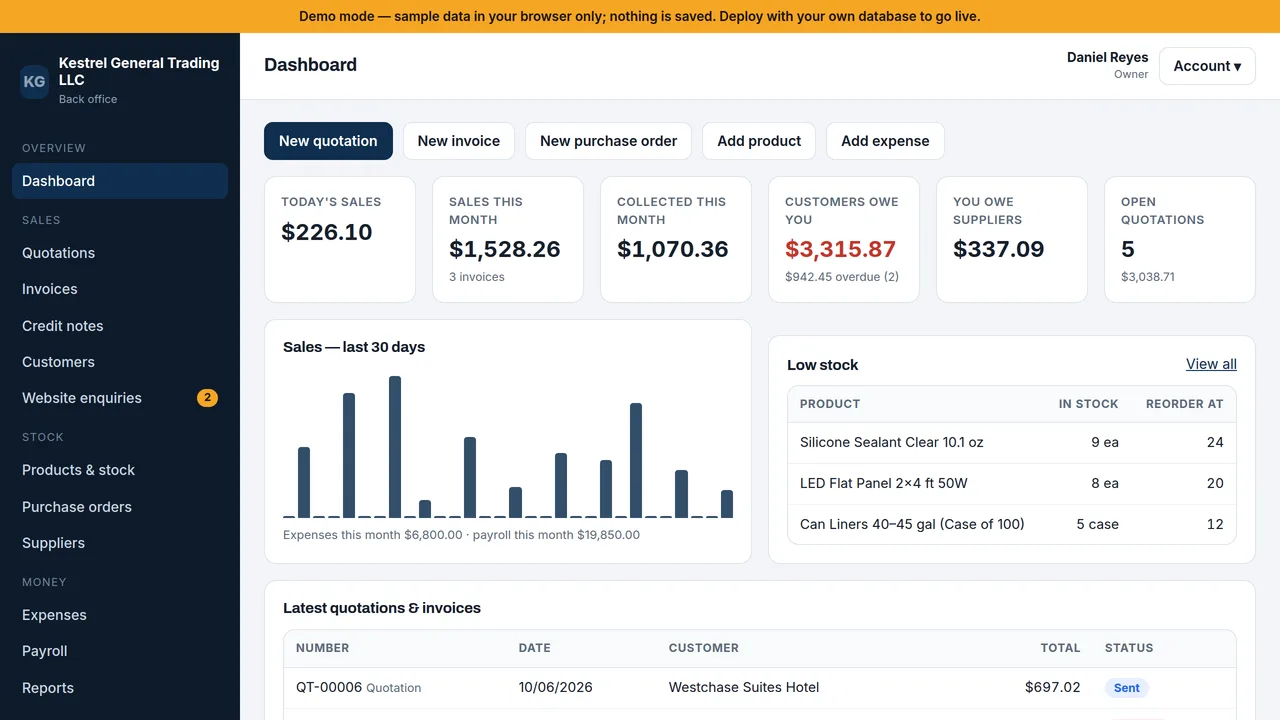Viewport: 1280px width, 720px height.
Task: Click Westchase Suites Hotel customer cell
Action: click(x=744, y=687)
